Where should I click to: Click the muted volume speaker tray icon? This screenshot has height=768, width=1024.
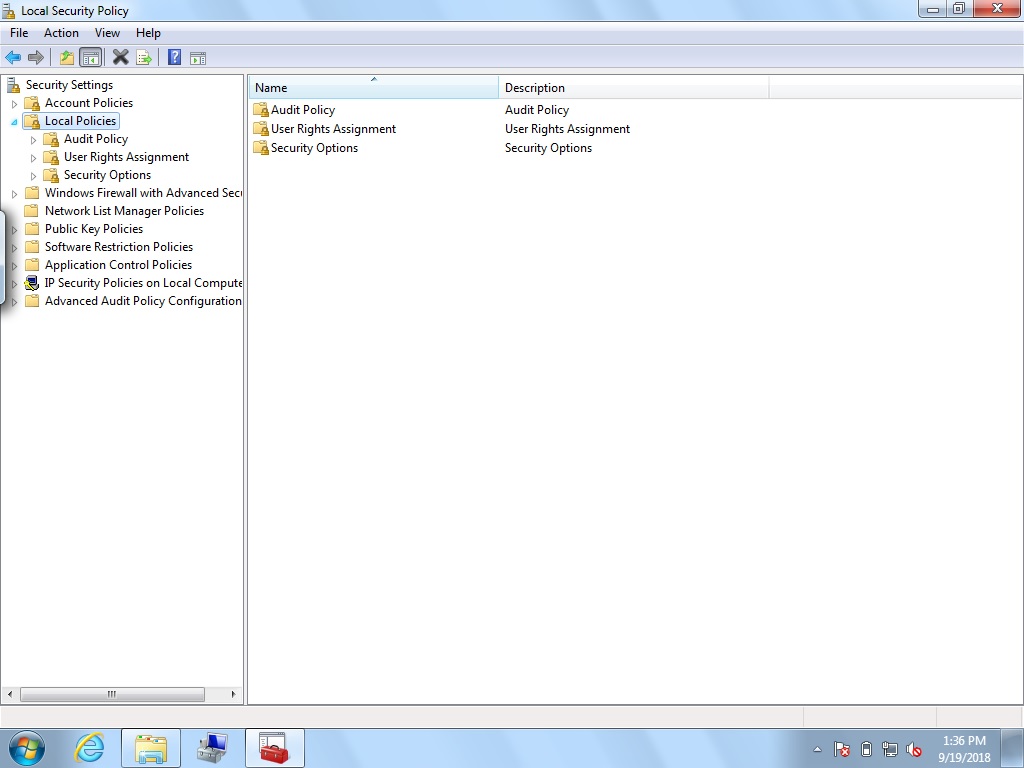[913, 749]
